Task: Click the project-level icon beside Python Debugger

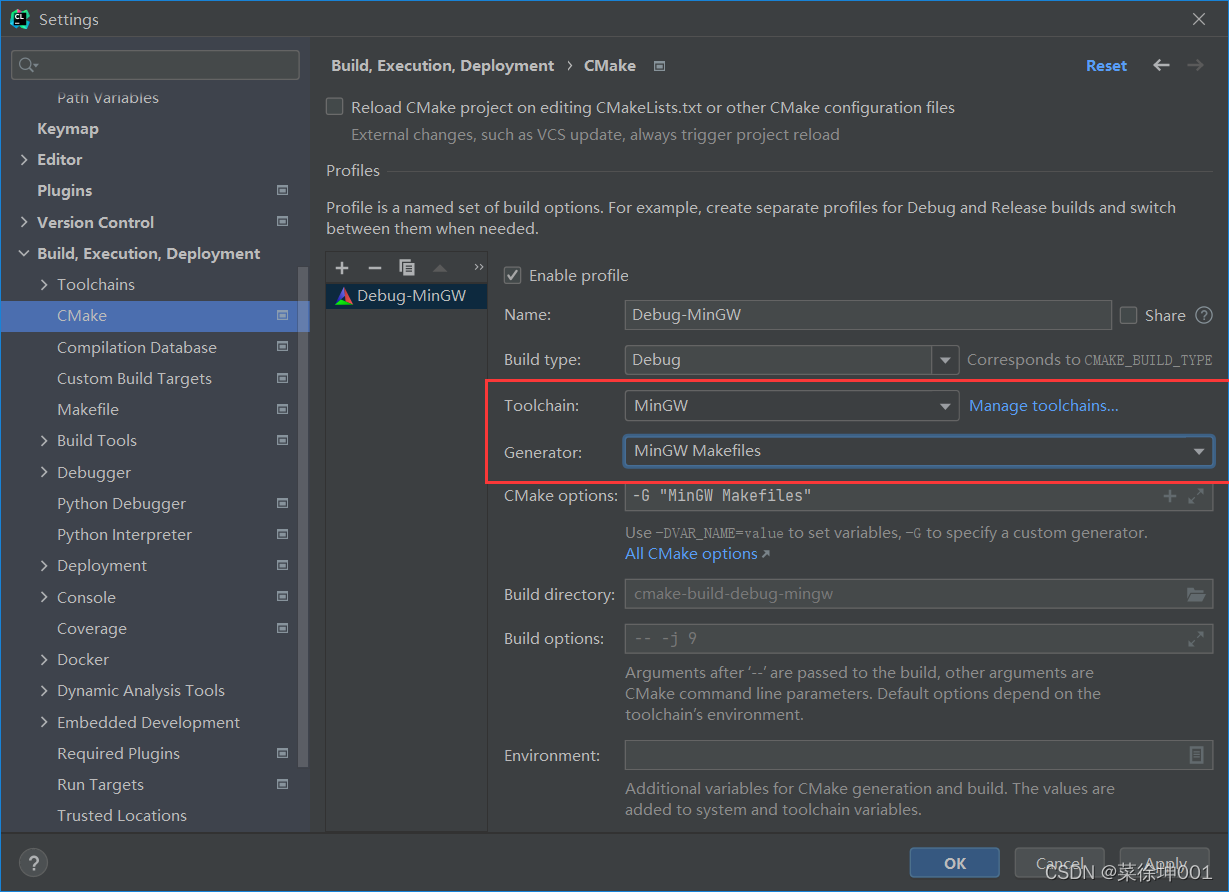Action: 282,503
